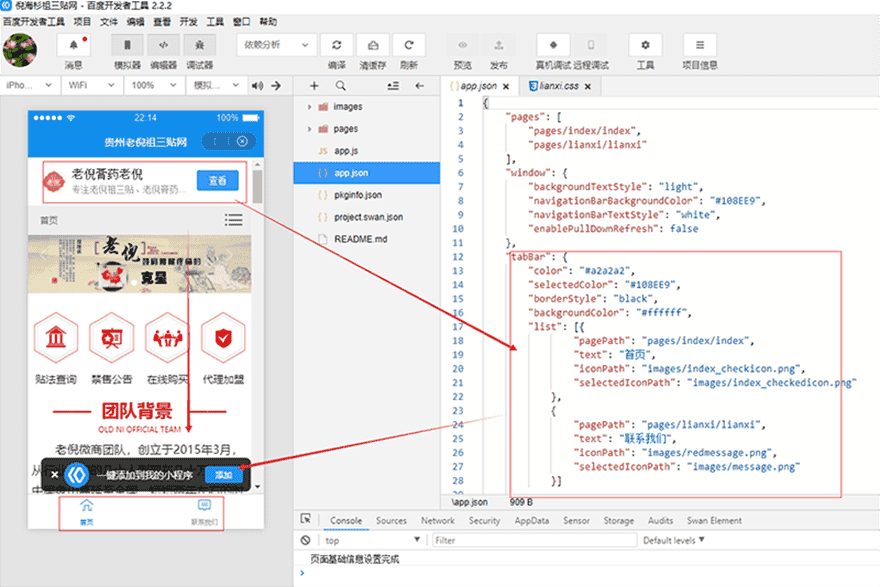Image resolution: width=880 pixels, height=587 pixels.
Task: Expand the pages folder
Action: tap(309, 129)
